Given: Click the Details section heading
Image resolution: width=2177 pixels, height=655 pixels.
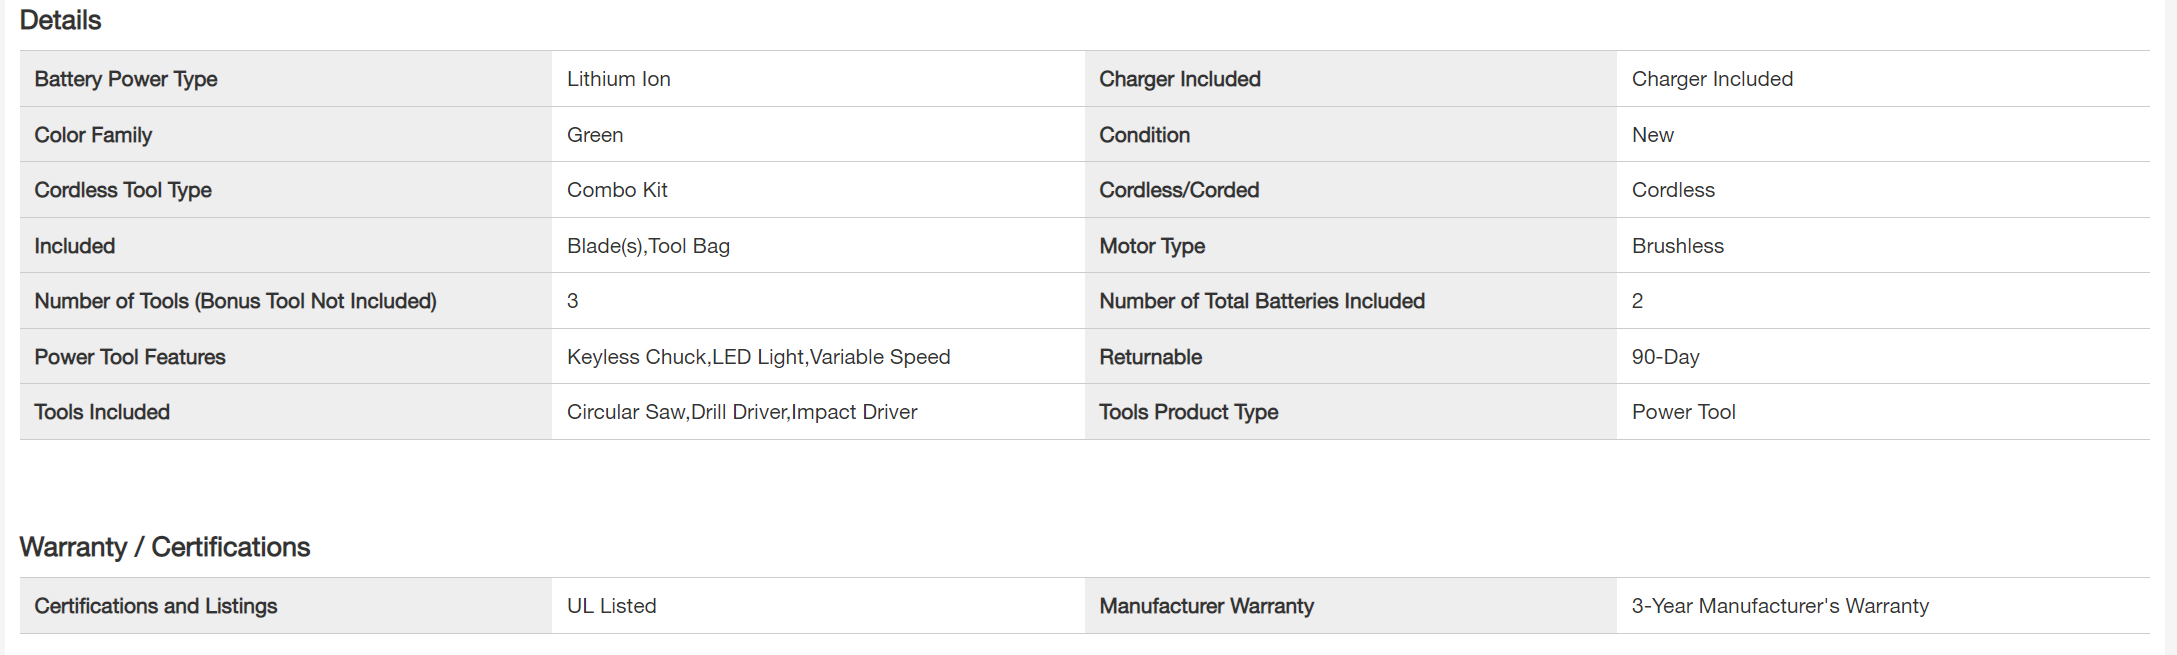Looking at the screenshot, I should [x=60, y=20].
